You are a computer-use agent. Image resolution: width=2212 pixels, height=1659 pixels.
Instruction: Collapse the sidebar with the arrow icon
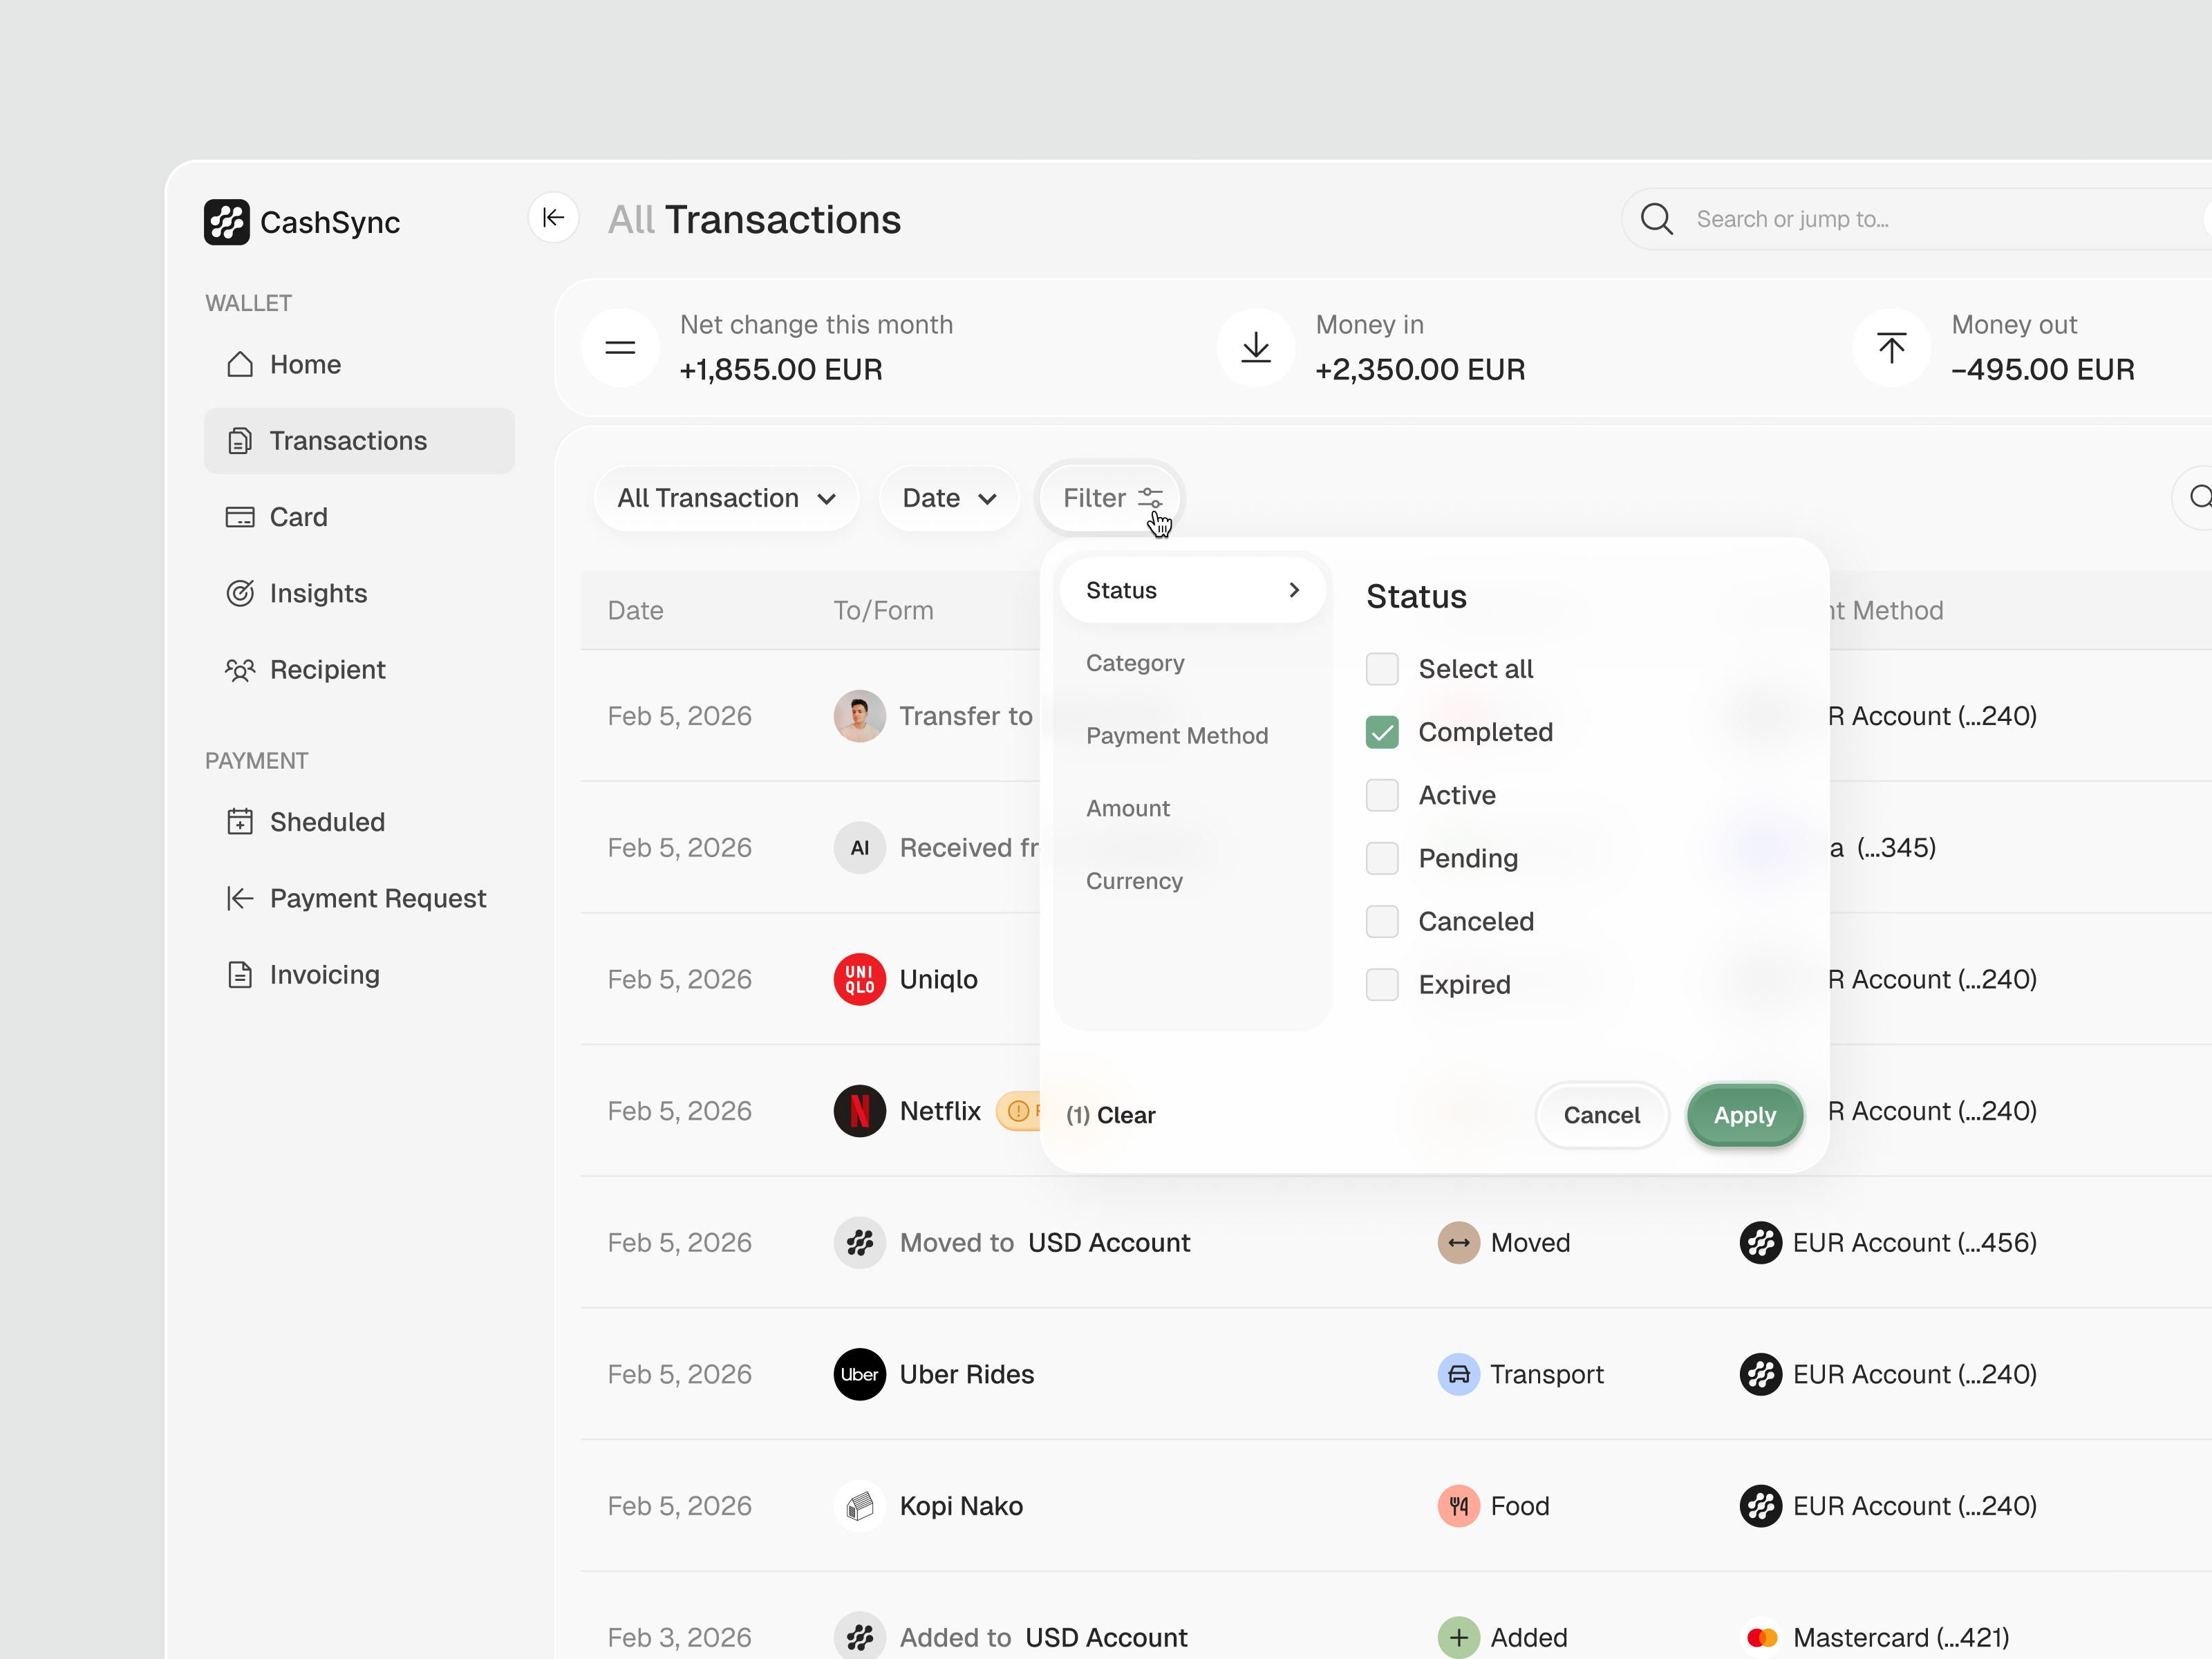(x=553, y=217)
